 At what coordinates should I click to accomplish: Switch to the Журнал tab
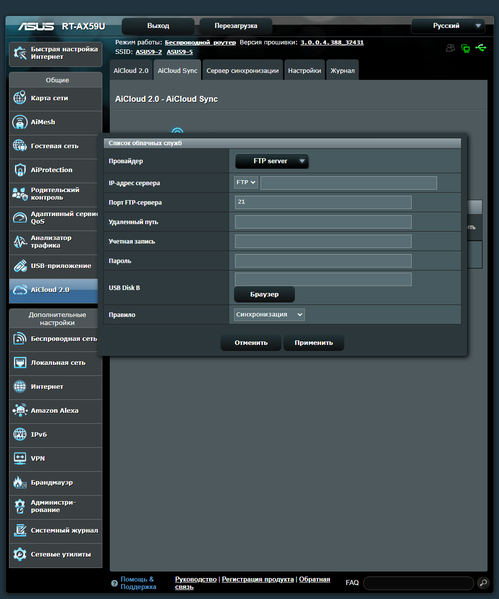coord(342,70)
